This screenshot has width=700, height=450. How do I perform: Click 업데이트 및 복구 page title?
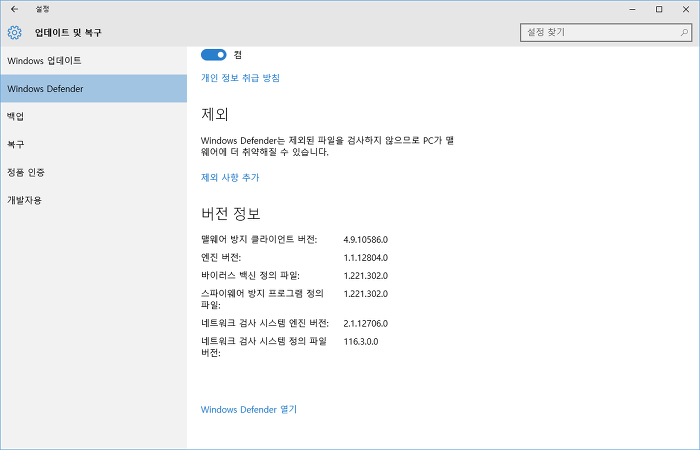68,33
